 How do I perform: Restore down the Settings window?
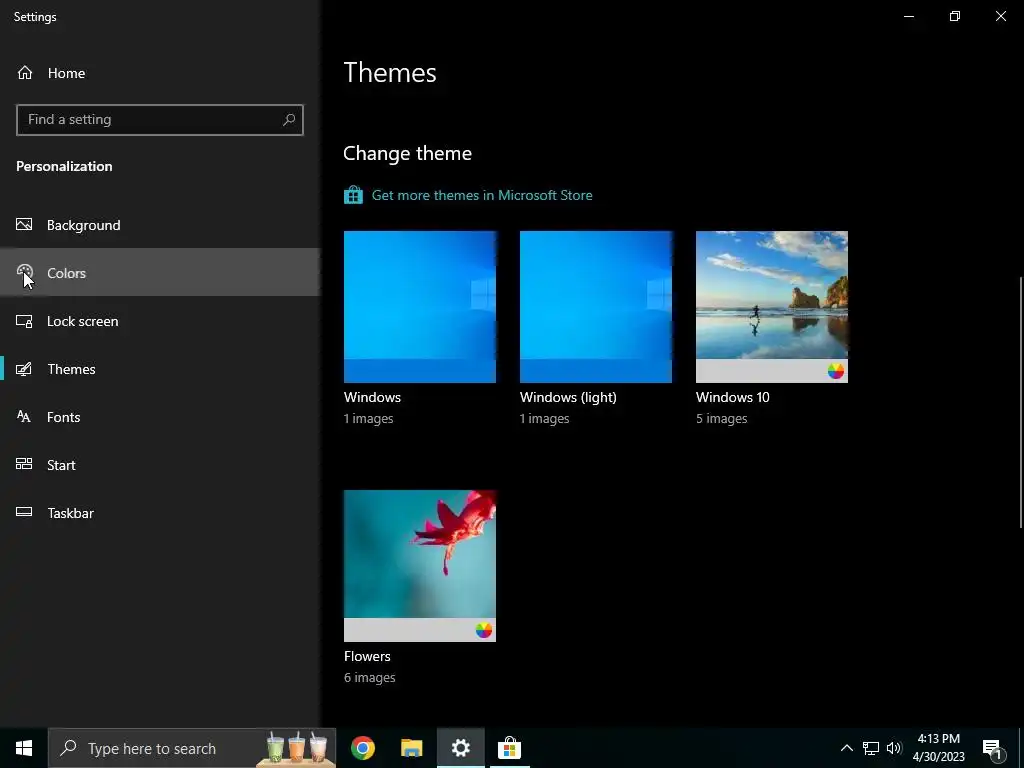[955, 16]
